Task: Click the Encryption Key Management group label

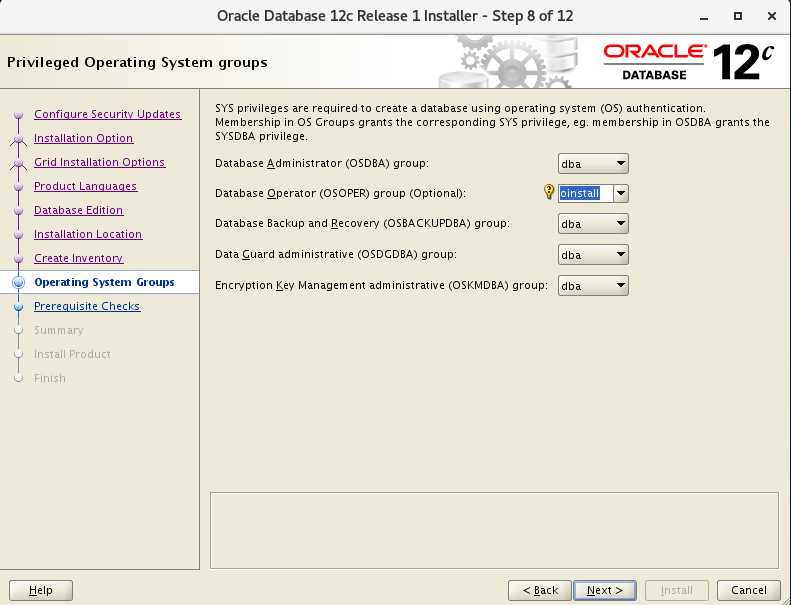Action: (381, 286)
